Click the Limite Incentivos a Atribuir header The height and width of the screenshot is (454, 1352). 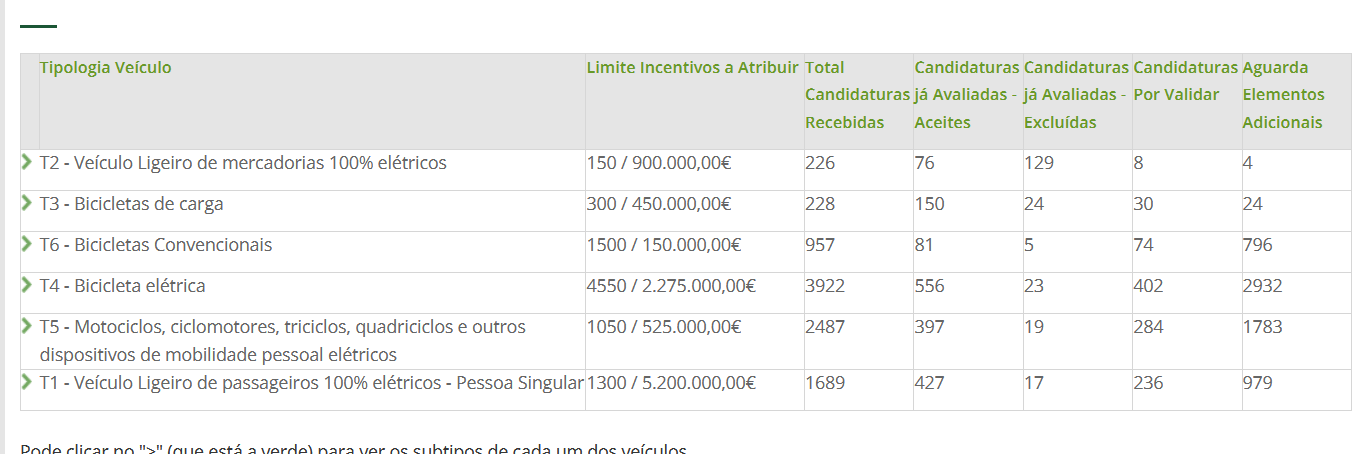pos(692,68)
